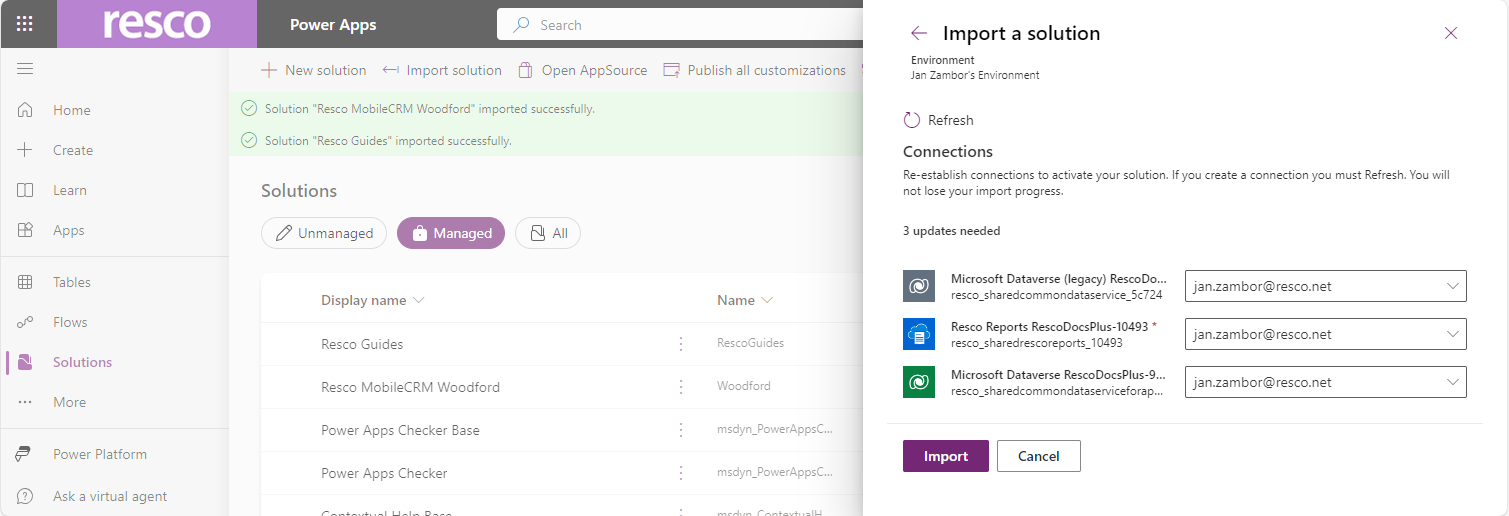The height and width of the screenshot is (516, 1509).
Task: Sort by Name column header
Action: click(745, 300)
